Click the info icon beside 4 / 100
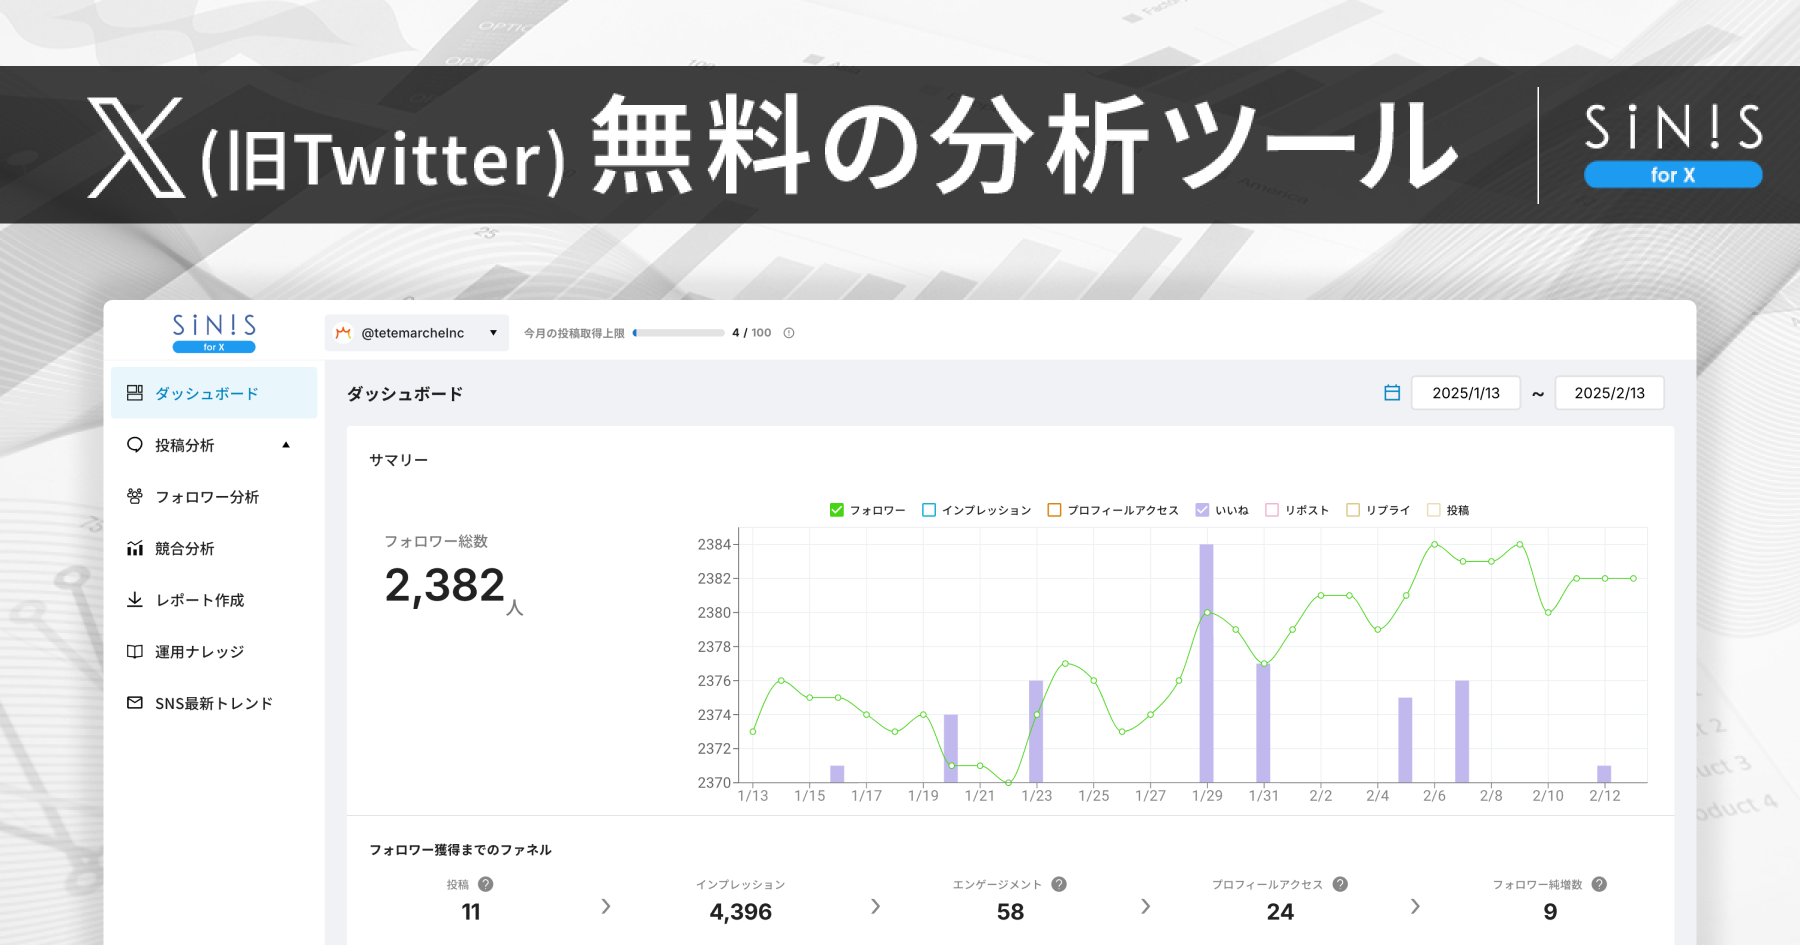Screen dimensions: 1800x945 [x=789, y=333]
